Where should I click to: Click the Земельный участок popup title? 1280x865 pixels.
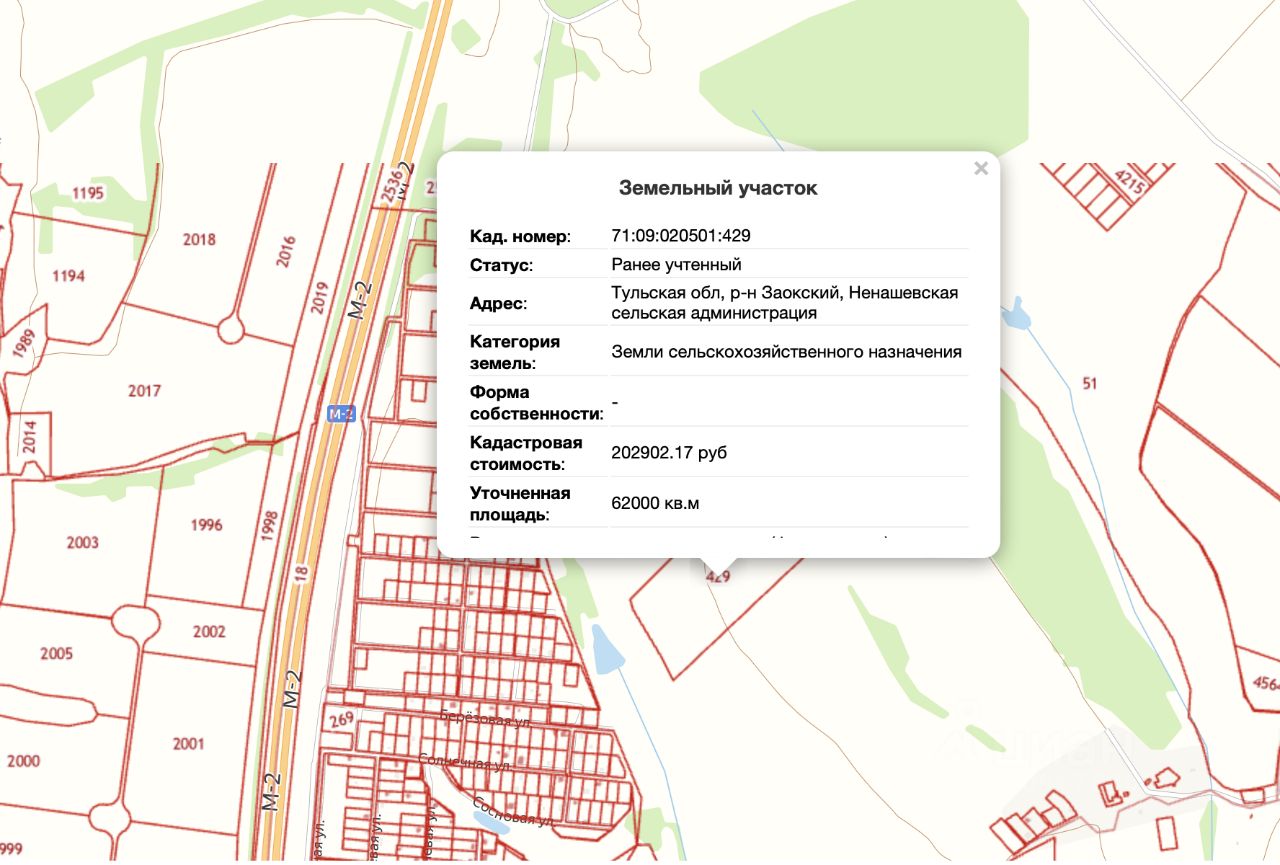[718, 188]
